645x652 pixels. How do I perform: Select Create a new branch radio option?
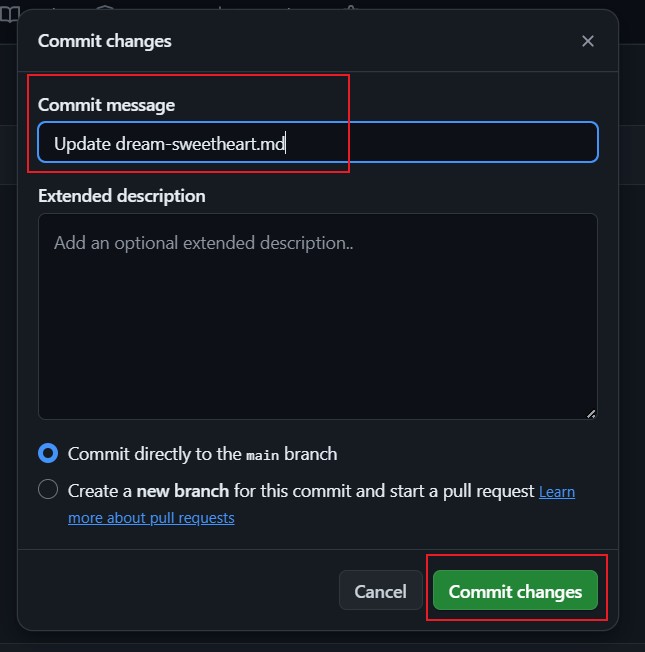click(48, 490)
